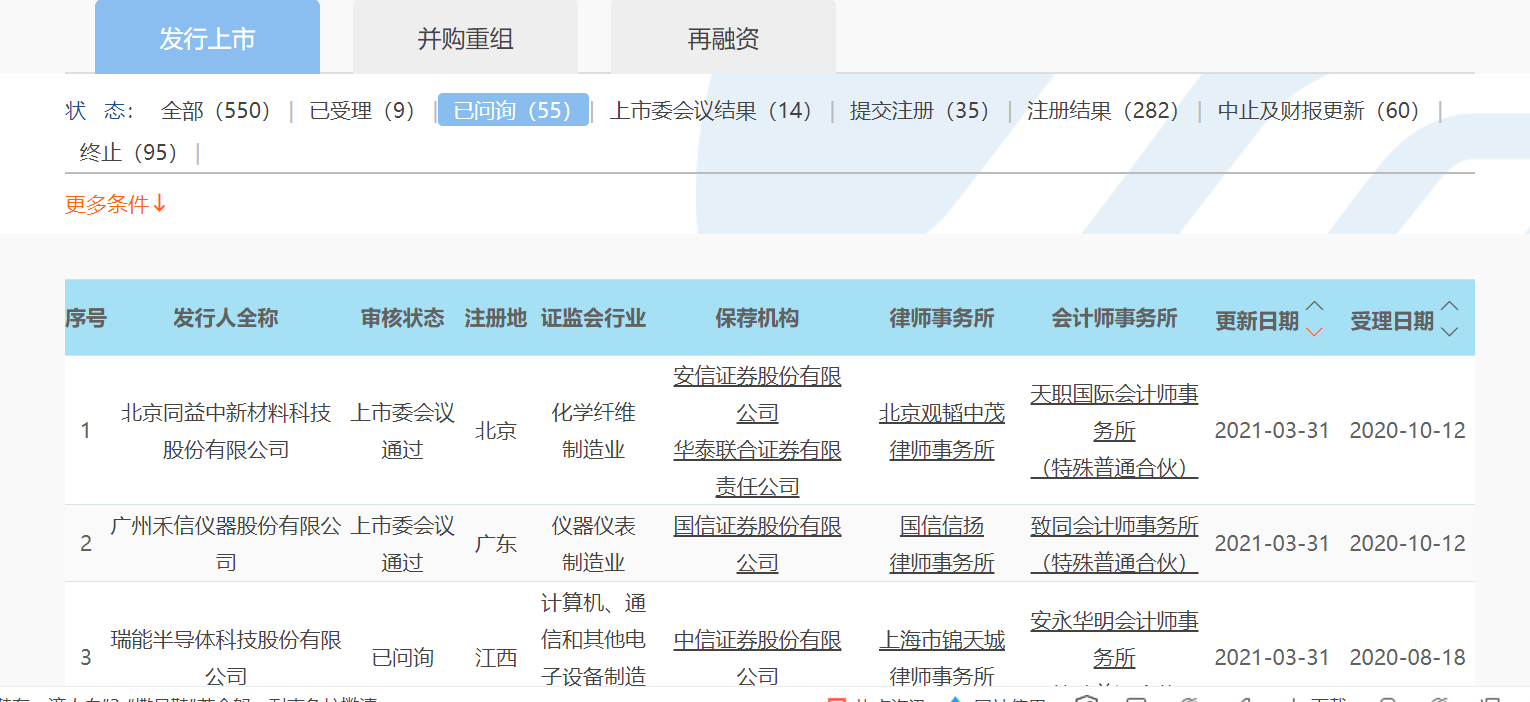Click the 注册地 column header

[x=496, y=318]
